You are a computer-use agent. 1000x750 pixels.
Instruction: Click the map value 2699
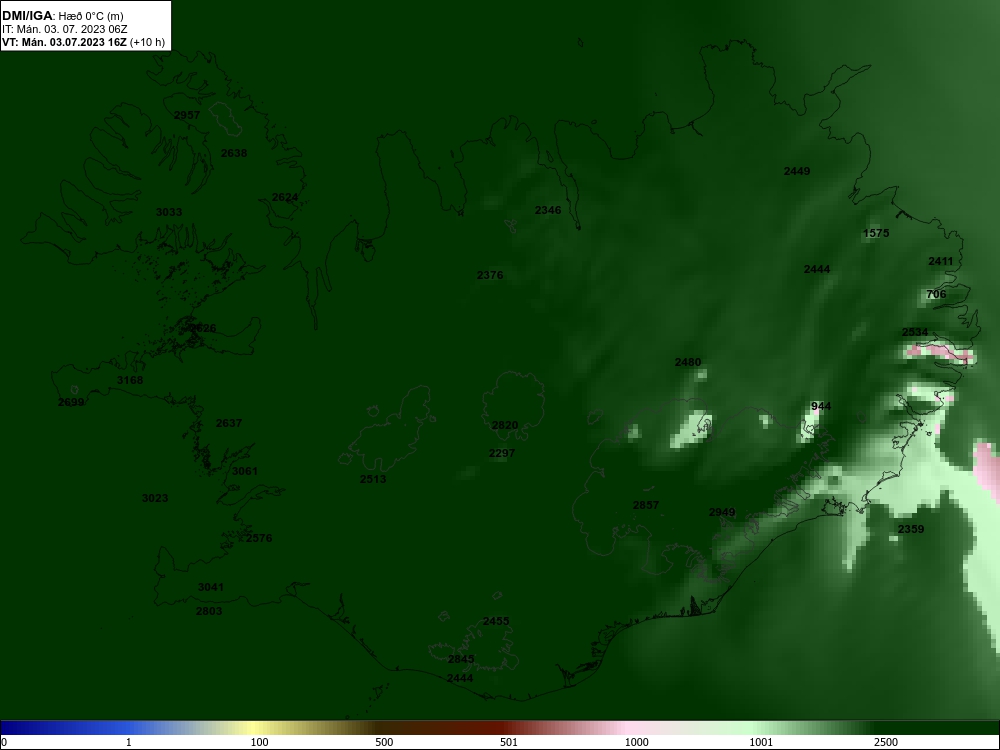point(71,402)
